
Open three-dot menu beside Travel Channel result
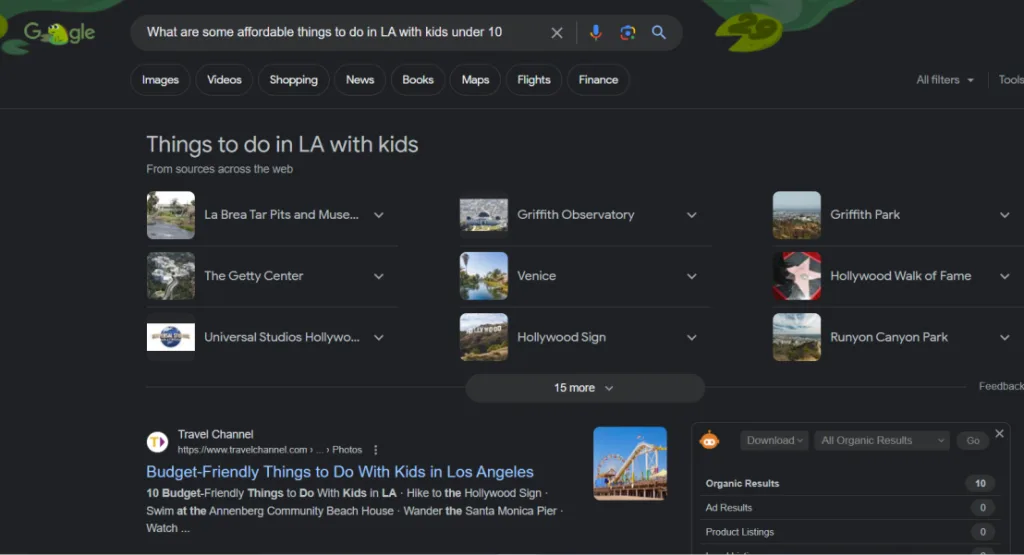coord(376,450)
